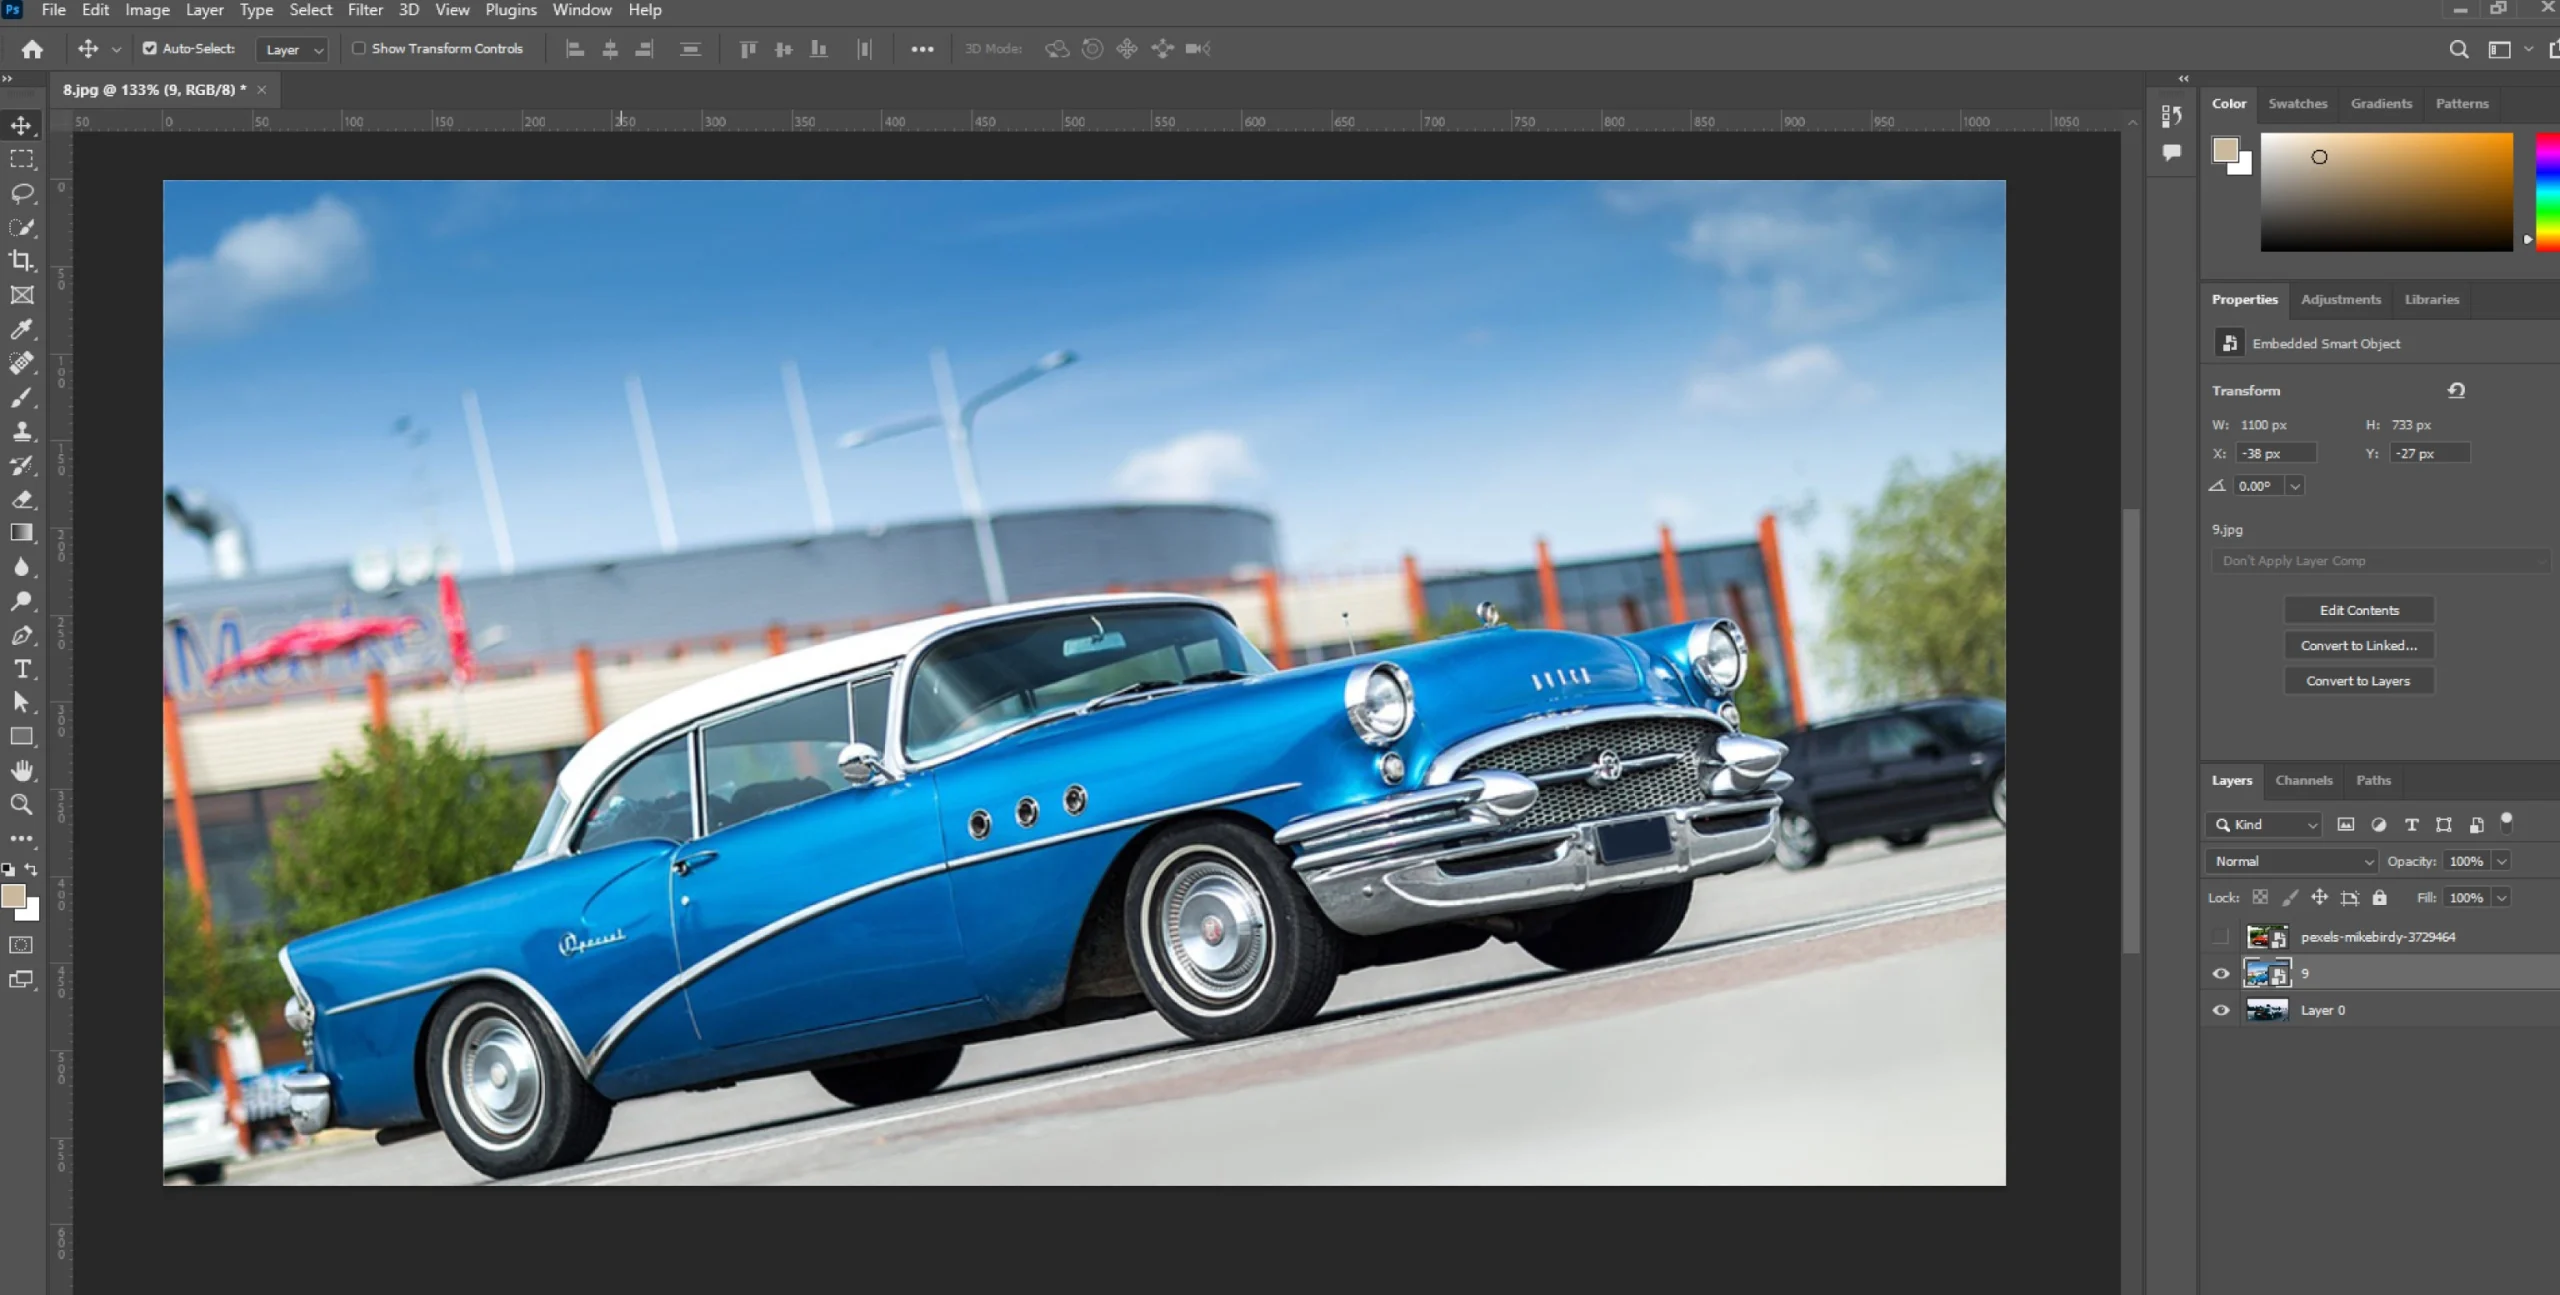
Task: Choose the Path Selection tool
Action: click(21, 703)
